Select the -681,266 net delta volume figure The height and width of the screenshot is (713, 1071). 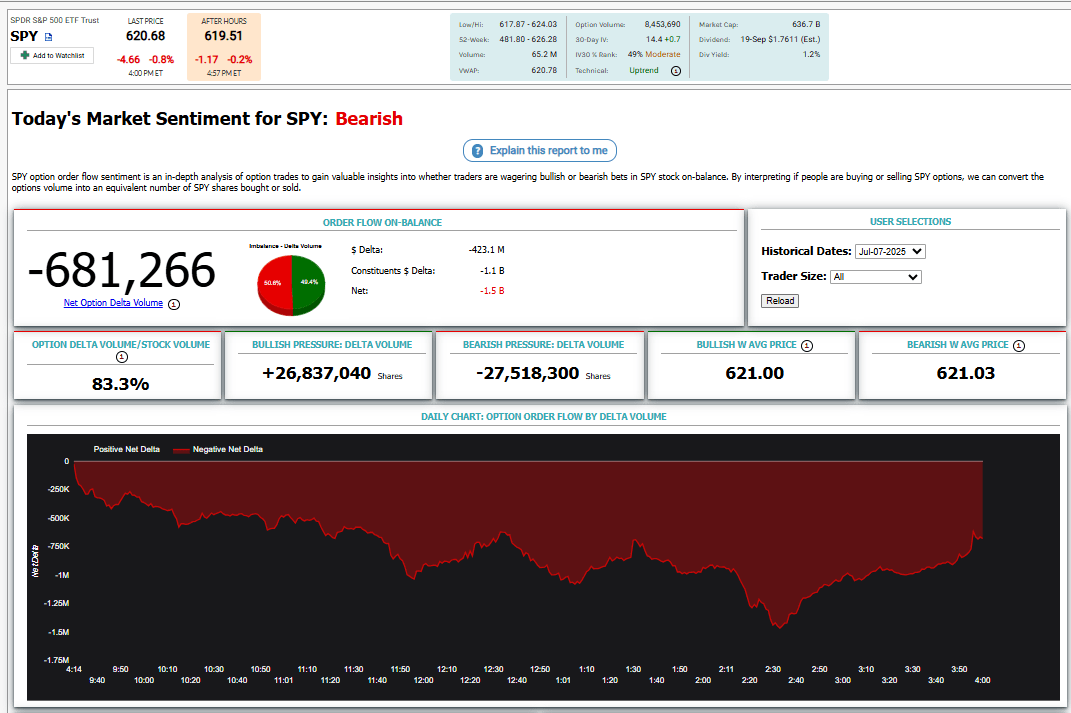click(x=122, y=270)
